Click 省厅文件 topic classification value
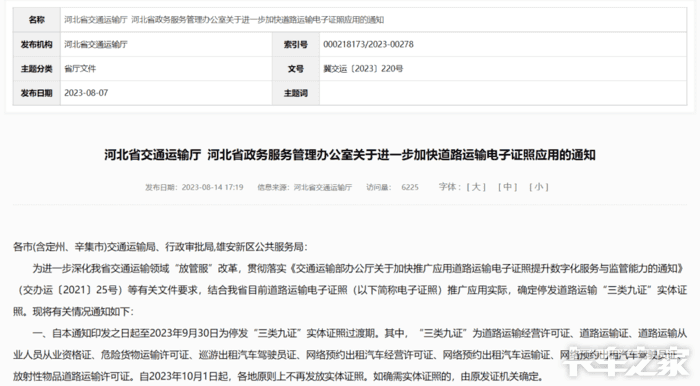 [80, 69]
